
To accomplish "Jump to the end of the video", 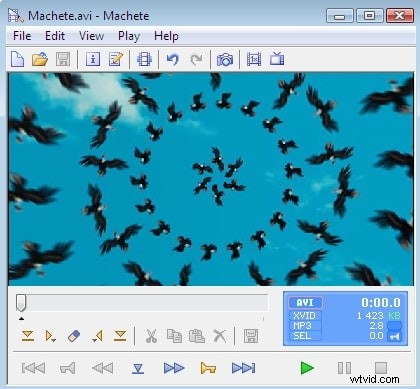I will pyautogui.click(x=244, y=368).
